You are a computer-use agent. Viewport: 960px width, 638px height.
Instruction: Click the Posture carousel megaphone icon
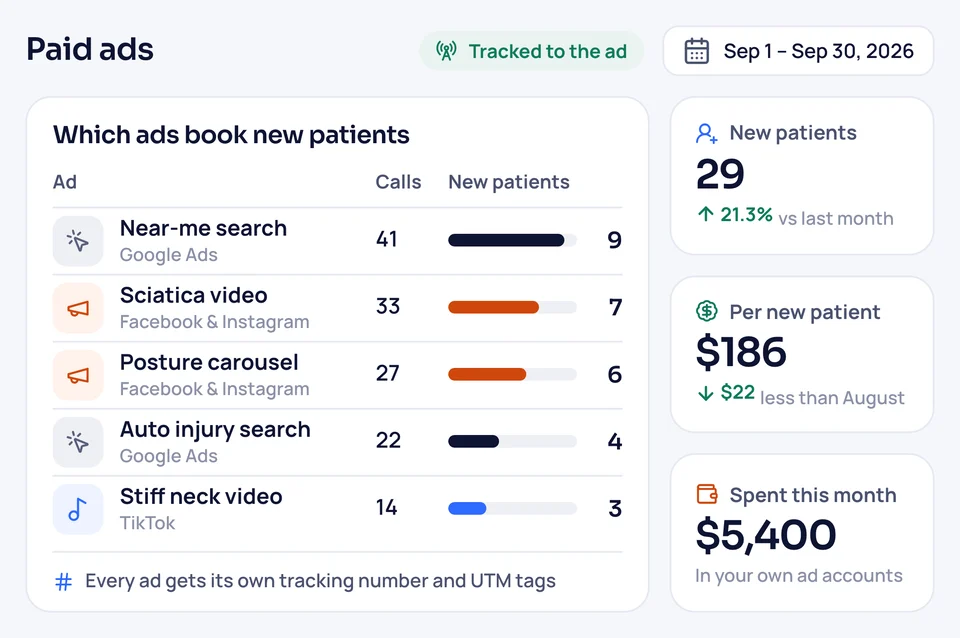(78, 375)
